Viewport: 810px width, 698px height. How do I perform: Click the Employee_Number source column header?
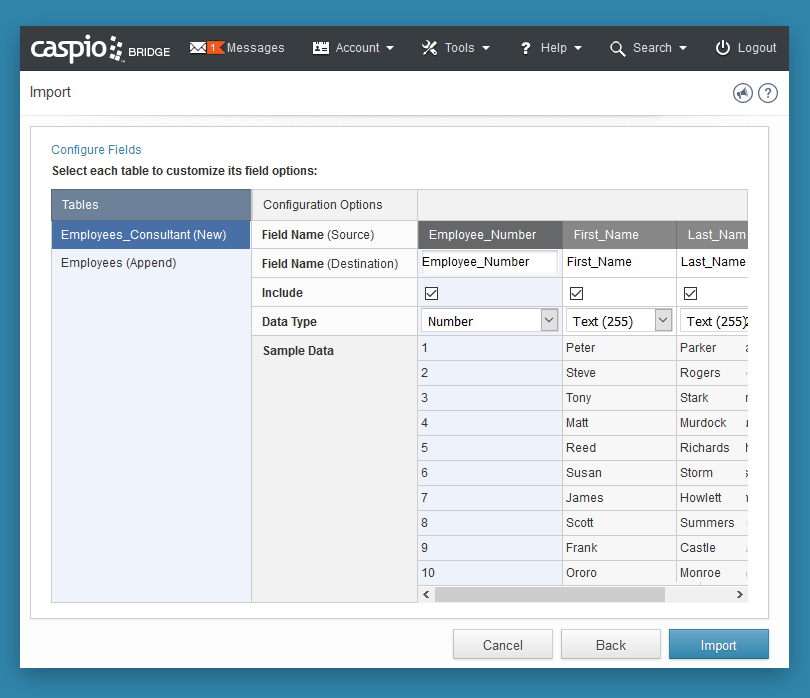tap(490, 235)
